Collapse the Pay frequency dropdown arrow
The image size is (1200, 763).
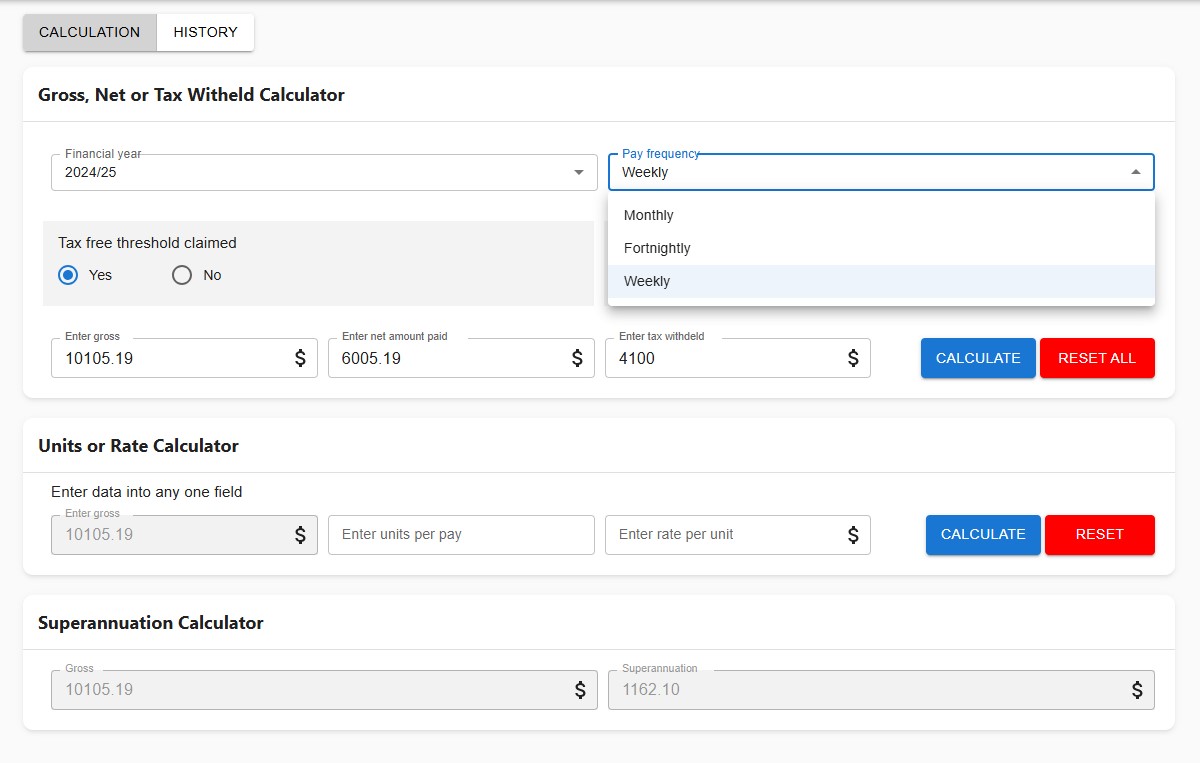click(1136, 172)
